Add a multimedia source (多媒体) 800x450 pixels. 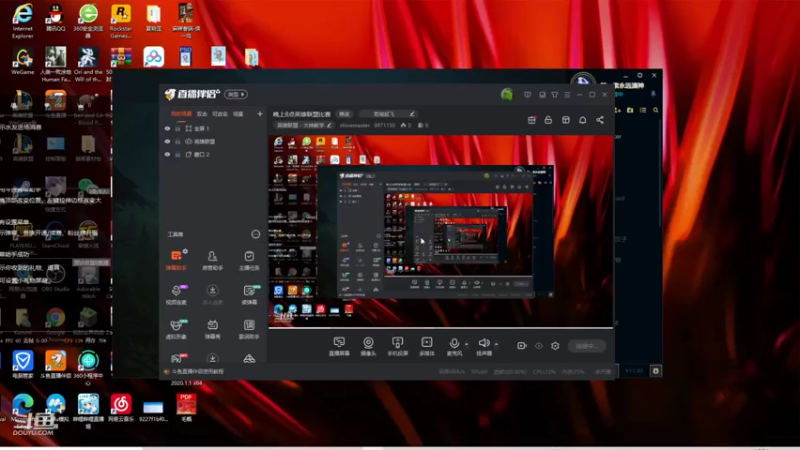click(x=427, y=346)
